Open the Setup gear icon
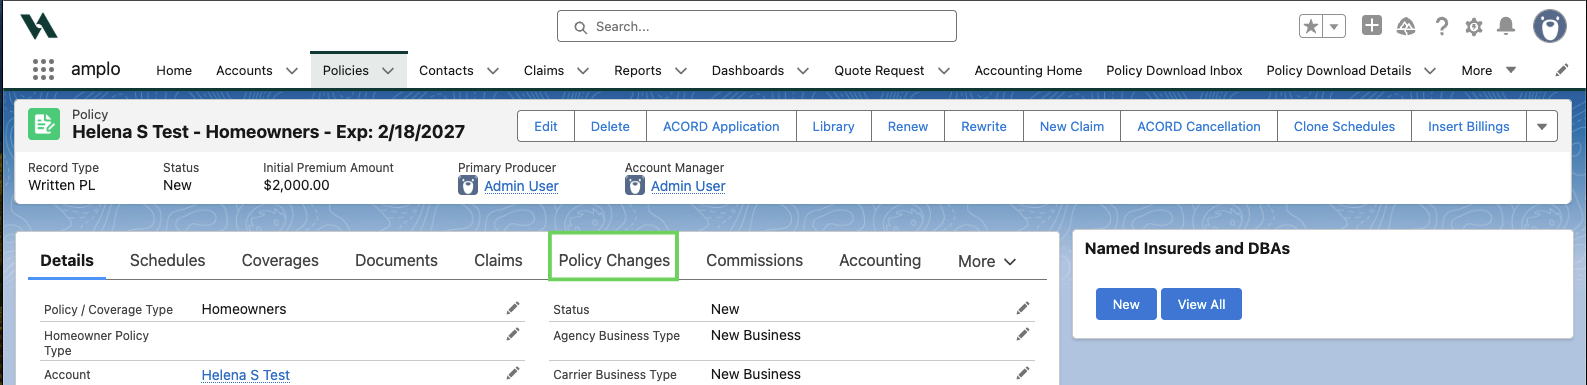Viewport: 1587px width, 385px height. click(1474, 27)
